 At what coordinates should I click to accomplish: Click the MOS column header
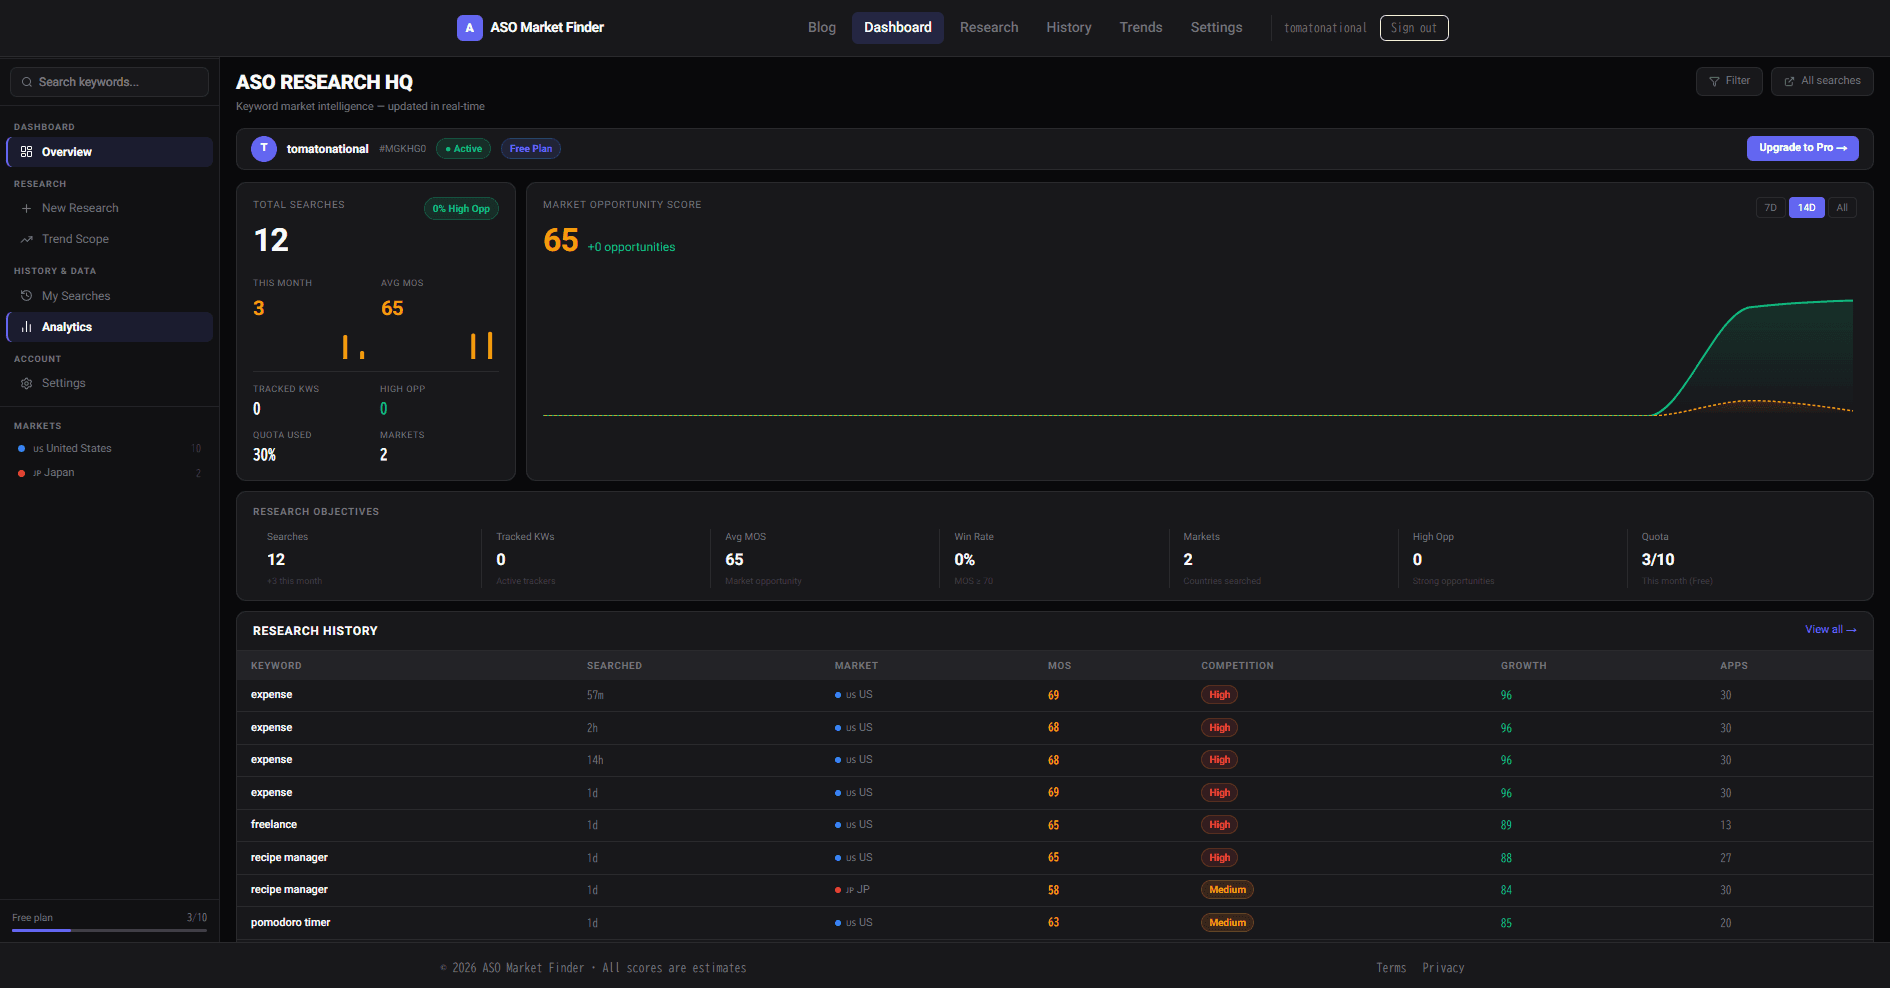point(1059,666)
